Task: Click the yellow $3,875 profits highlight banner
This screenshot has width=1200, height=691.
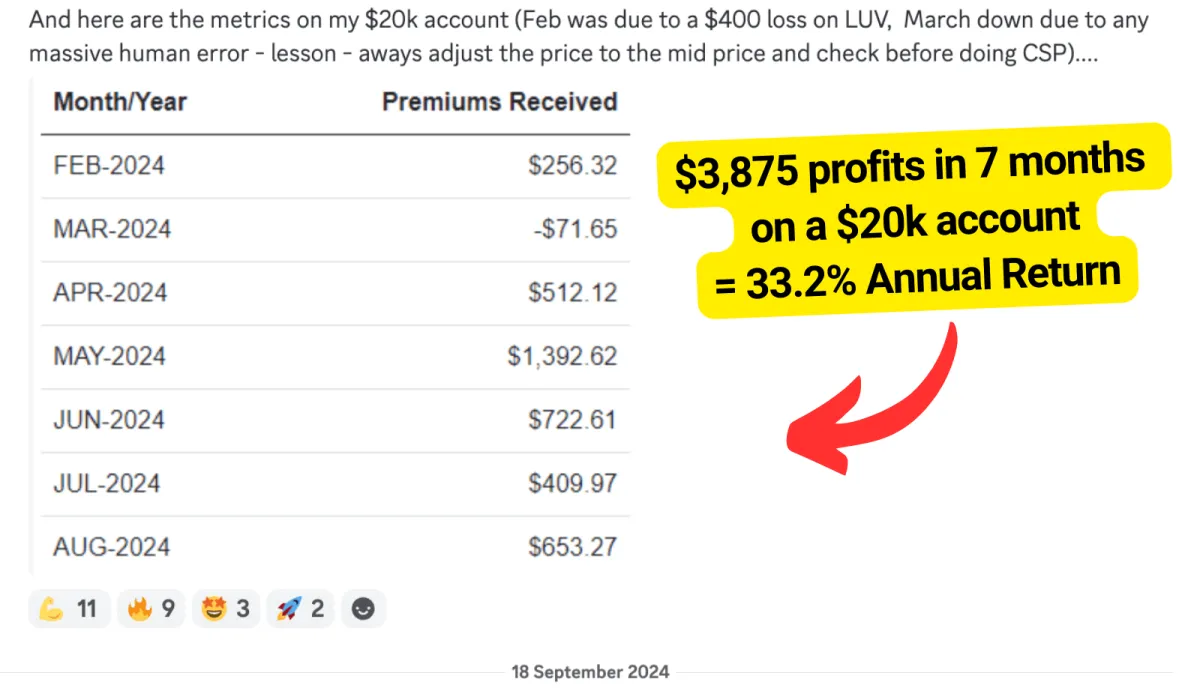Action: [913, 220]
